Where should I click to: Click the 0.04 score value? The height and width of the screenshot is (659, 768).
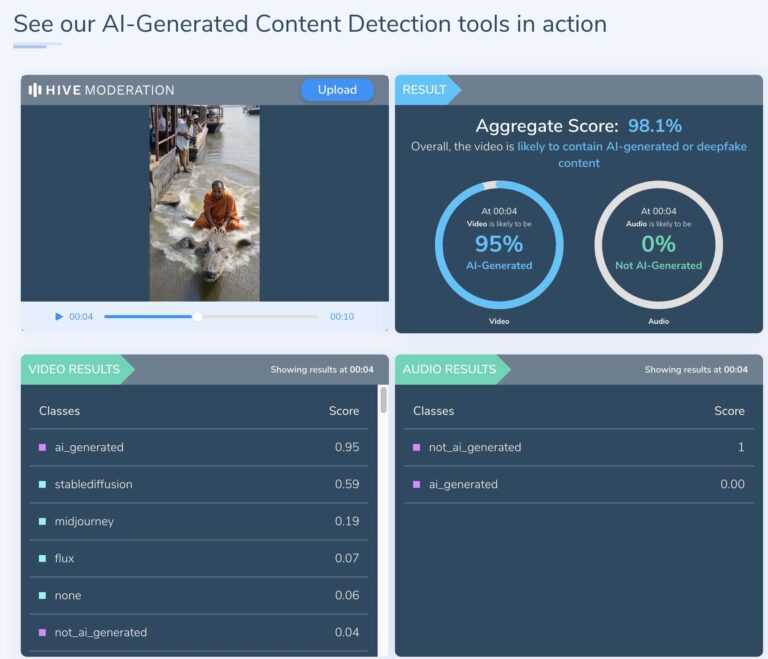pos(347,633)
